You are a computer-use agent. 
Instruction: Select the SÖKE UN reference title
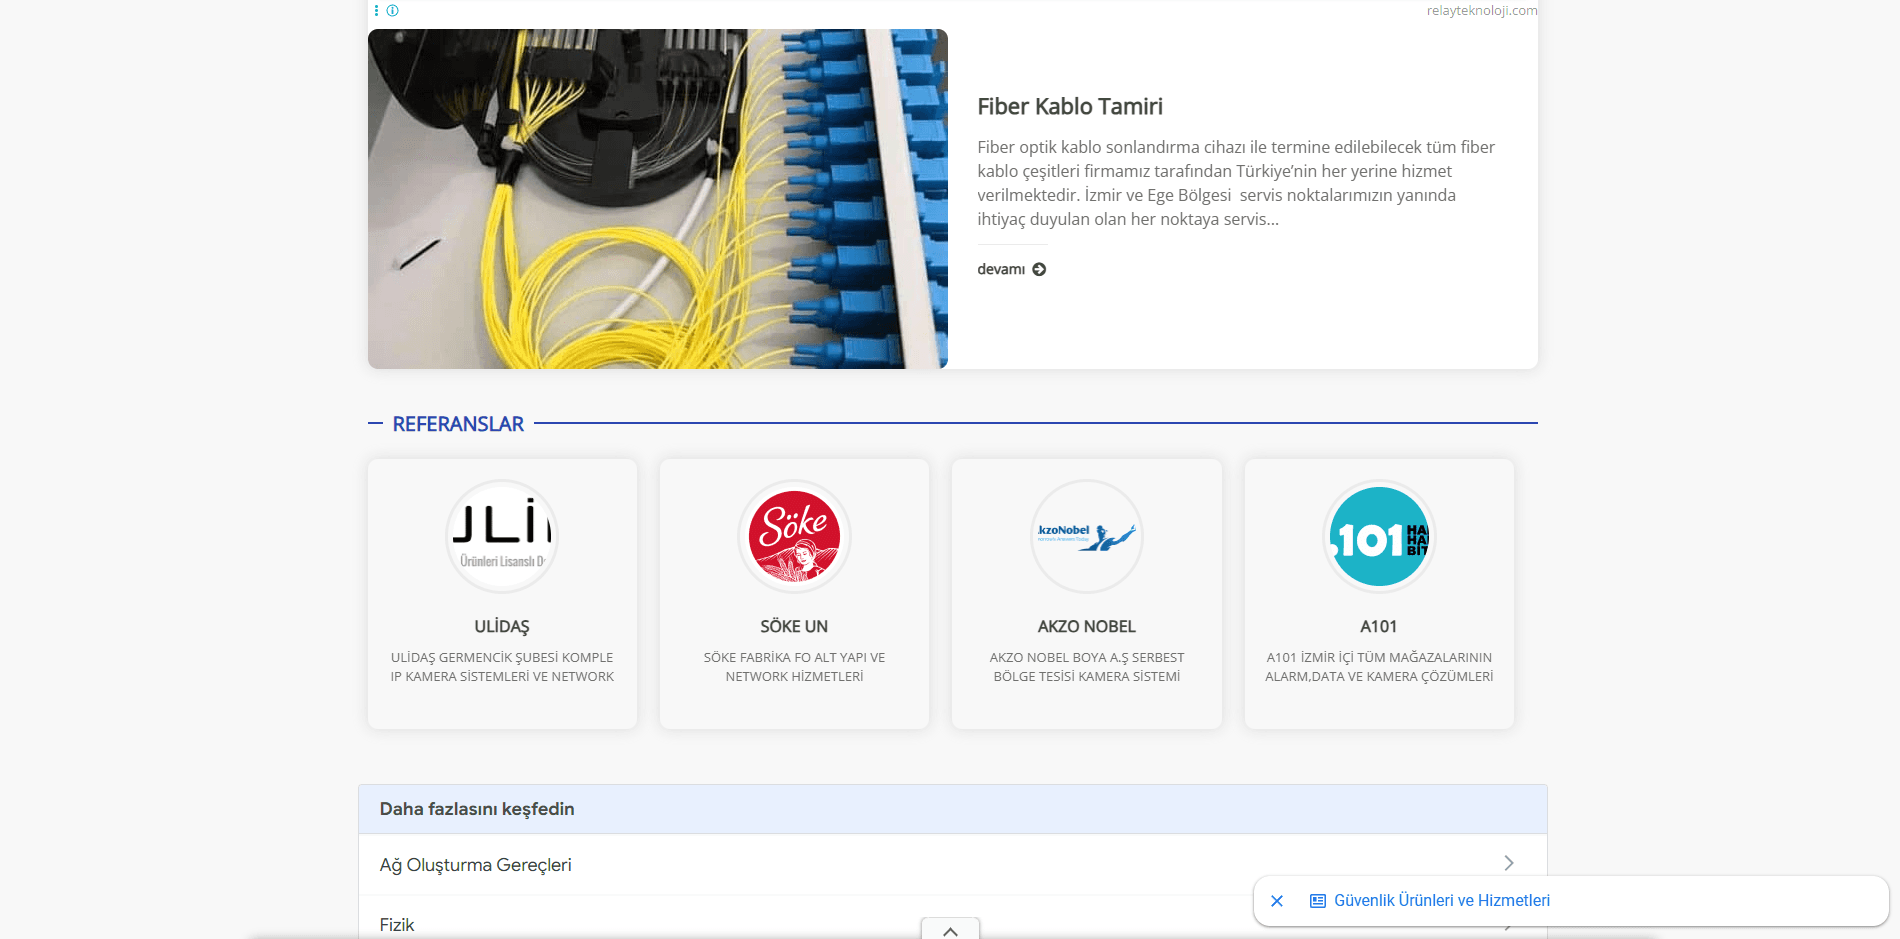click(x=794, y=627)
